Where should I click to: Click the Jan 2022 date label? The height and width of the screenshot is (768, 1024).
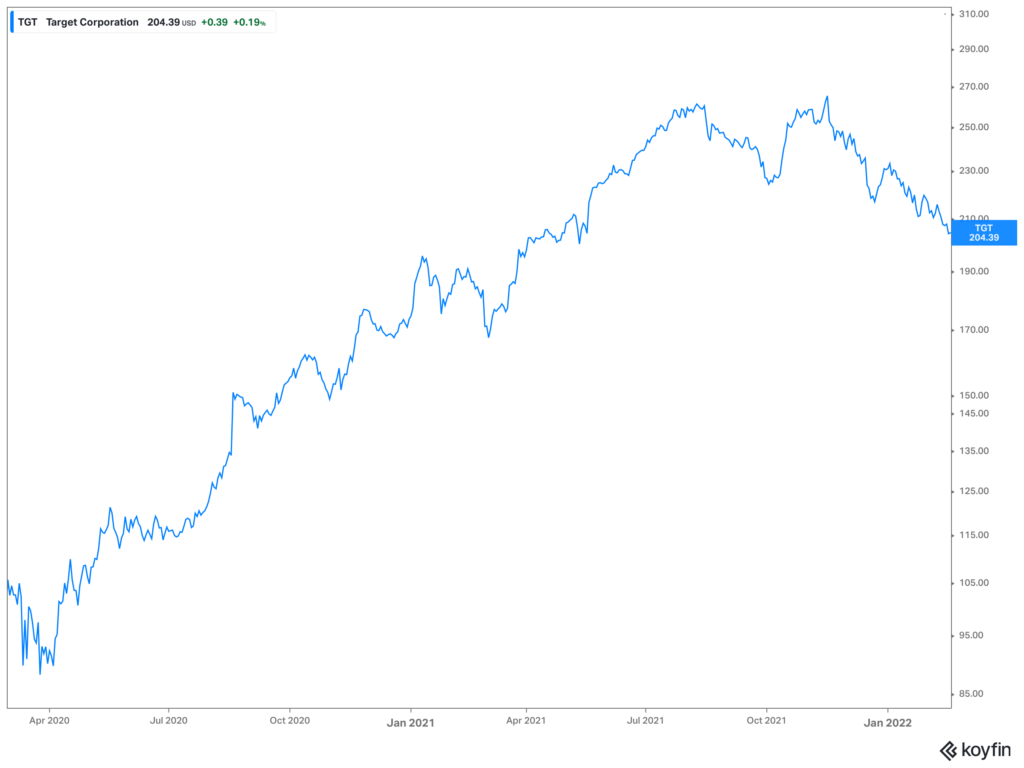[887, 719]
